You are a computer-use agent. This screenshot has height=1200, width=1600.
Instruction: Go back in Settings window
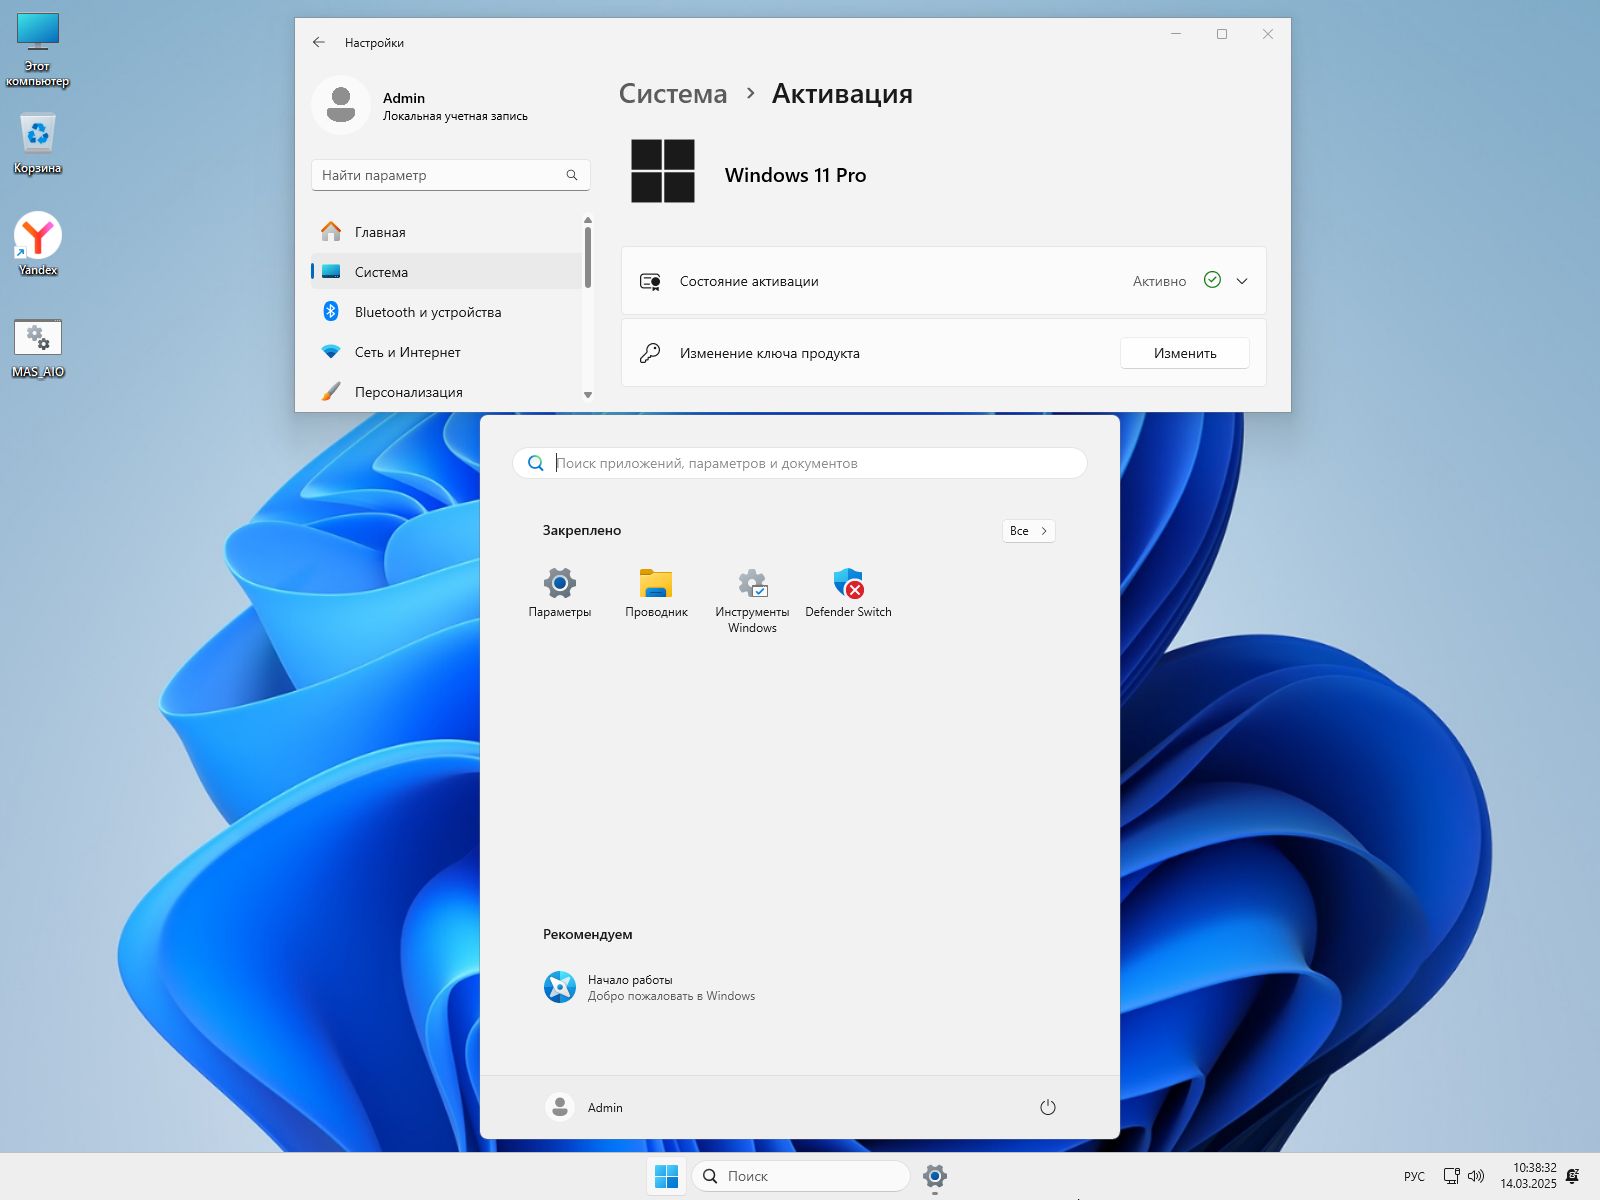(318, 42)
